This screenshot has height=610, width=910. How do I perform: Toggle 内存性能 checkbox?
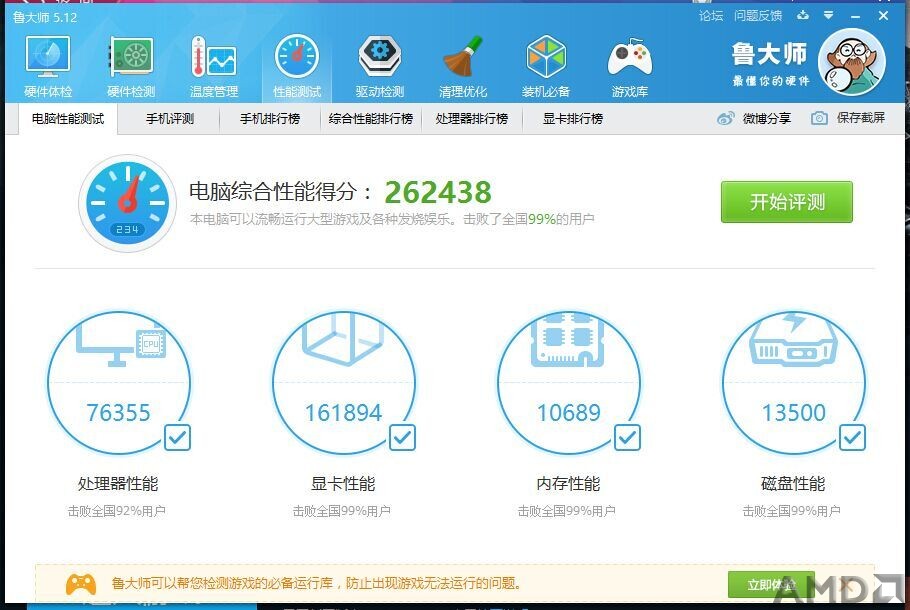[627, 438]
